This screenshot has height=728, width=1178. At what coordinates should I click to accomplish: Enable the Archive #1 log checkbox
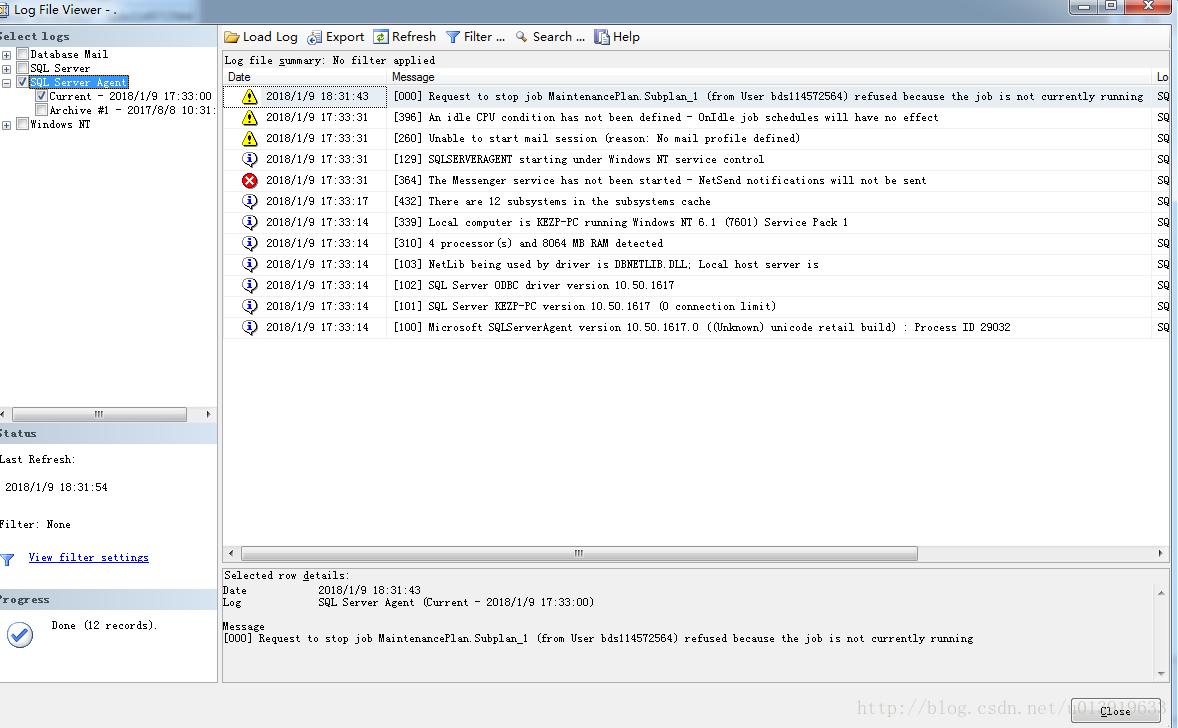(x=42, y=110)
